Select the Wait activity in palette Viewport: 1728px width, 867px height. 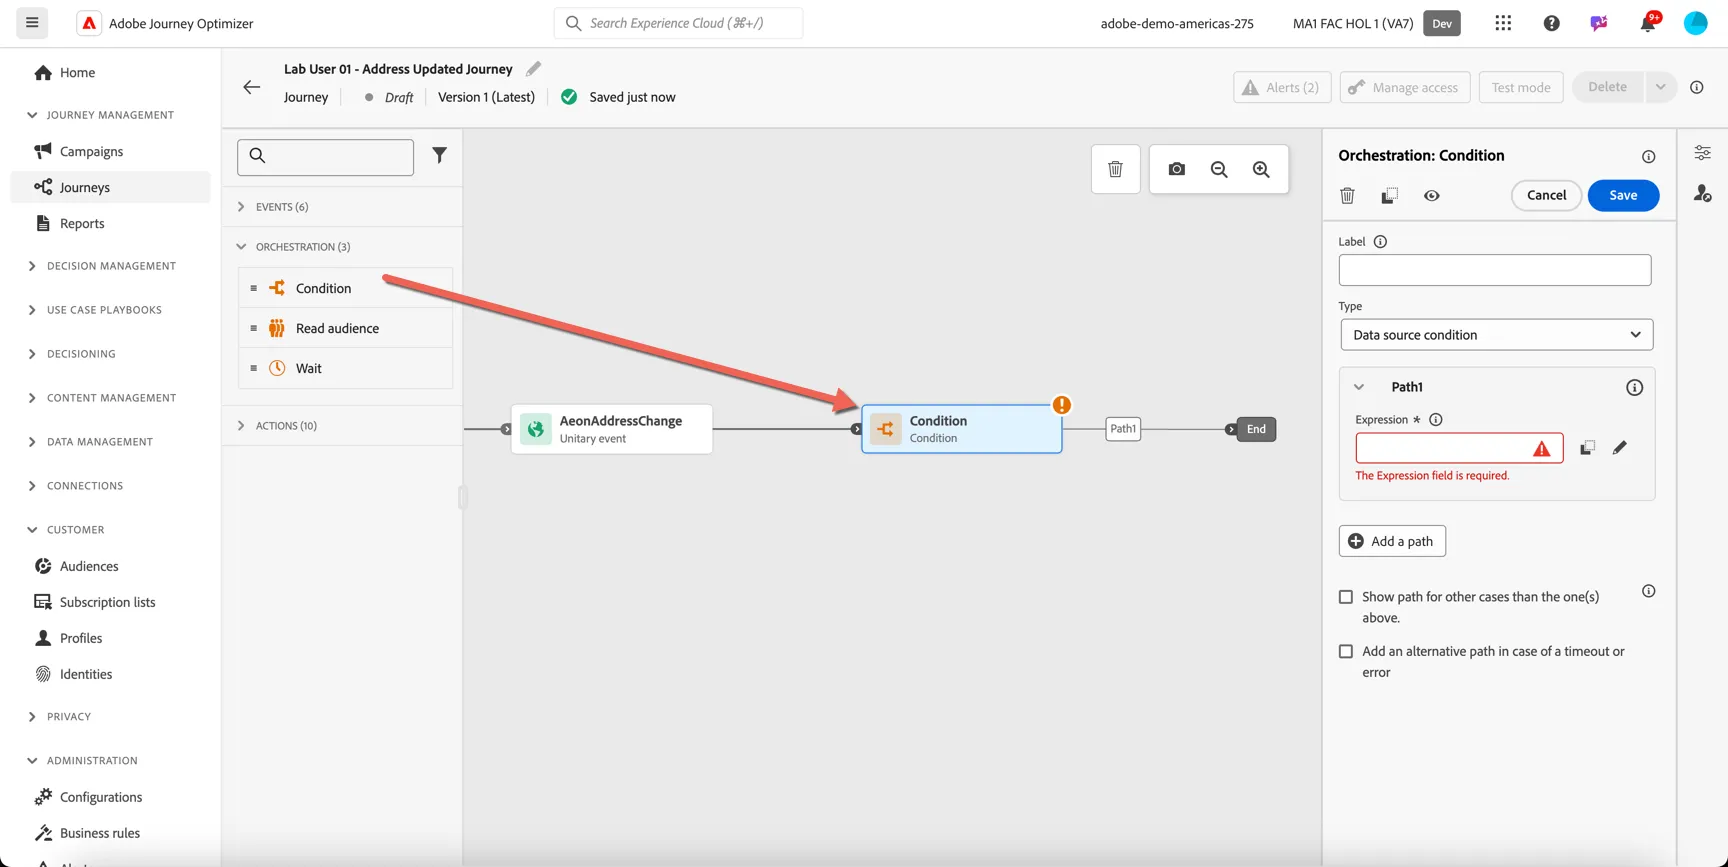point(346,368)
